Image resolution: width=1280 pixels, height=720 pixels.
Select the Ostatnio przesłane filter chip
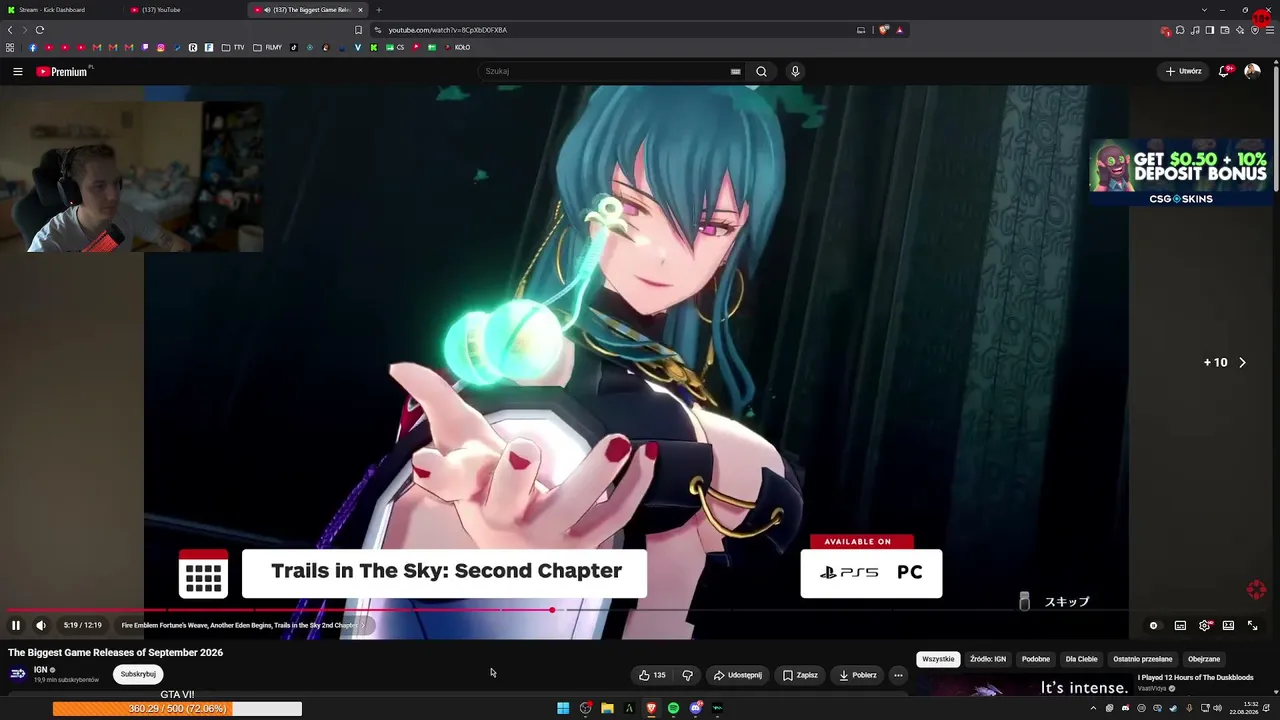(1143, 659)
